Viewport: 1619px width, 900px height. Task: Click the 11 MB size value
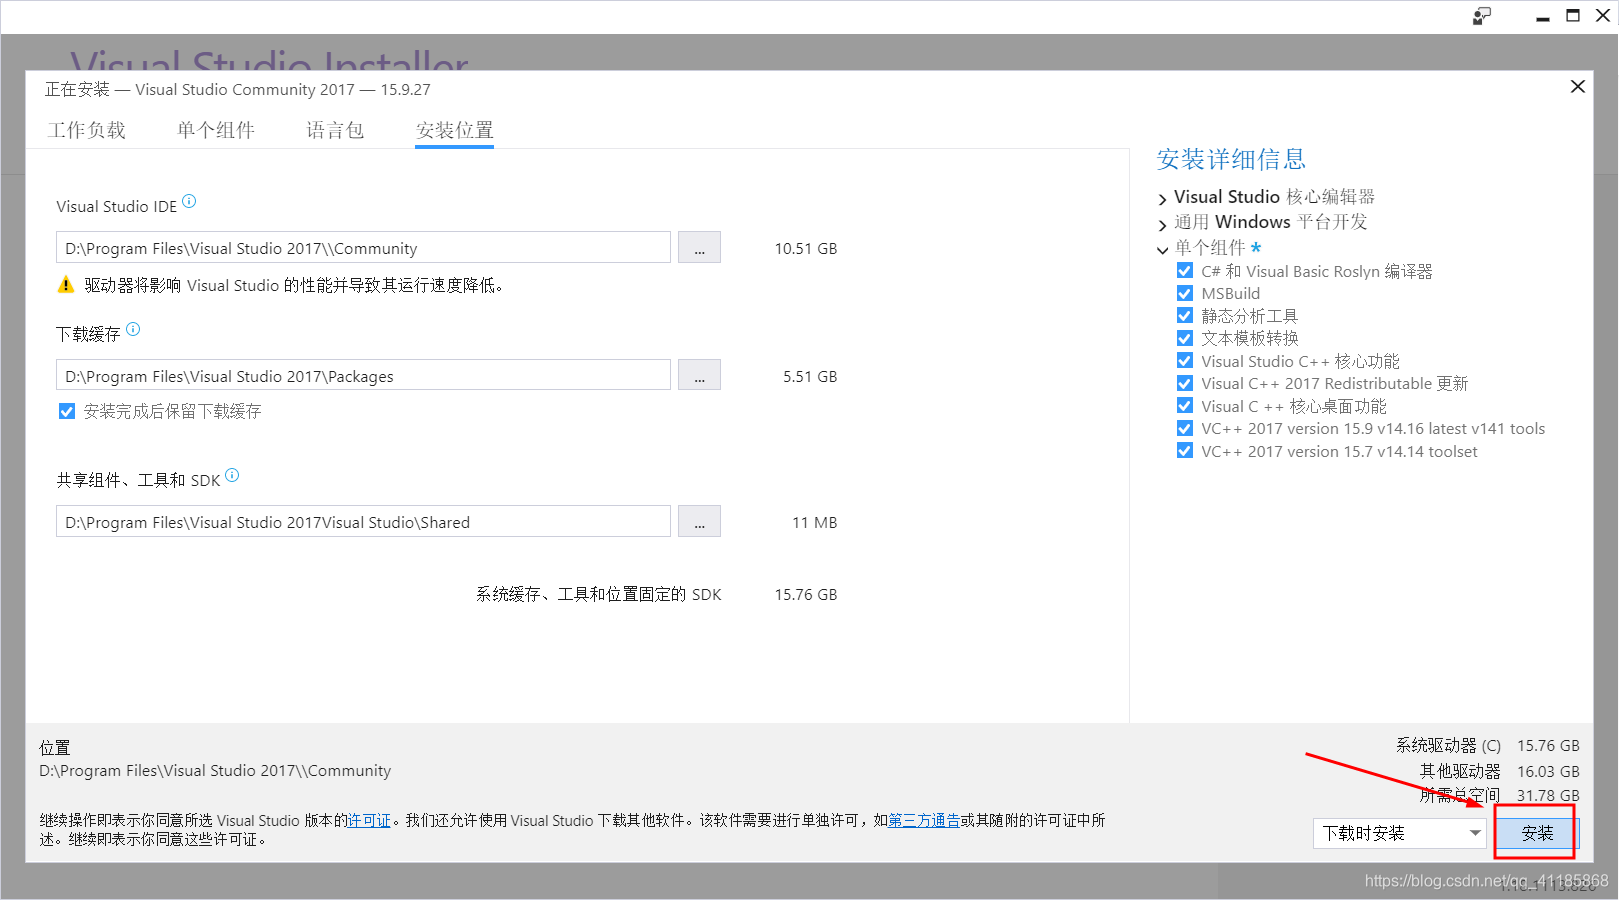point(815,523)
